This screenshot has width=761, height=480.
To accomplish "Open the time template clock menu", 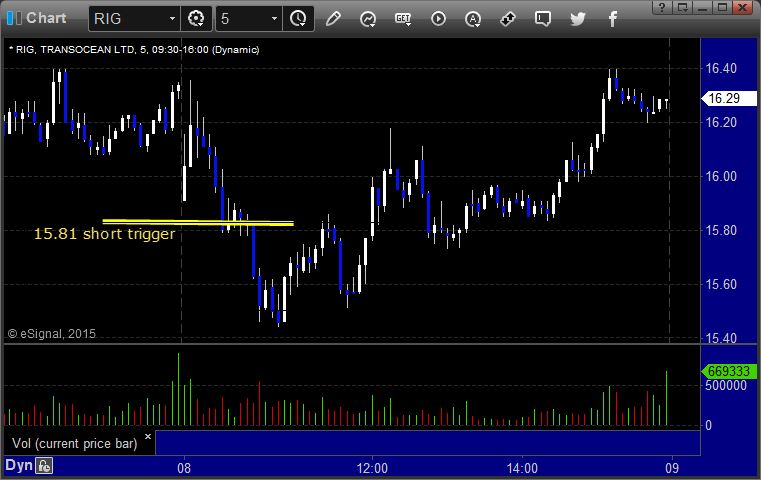I will [x=298, y=19].
